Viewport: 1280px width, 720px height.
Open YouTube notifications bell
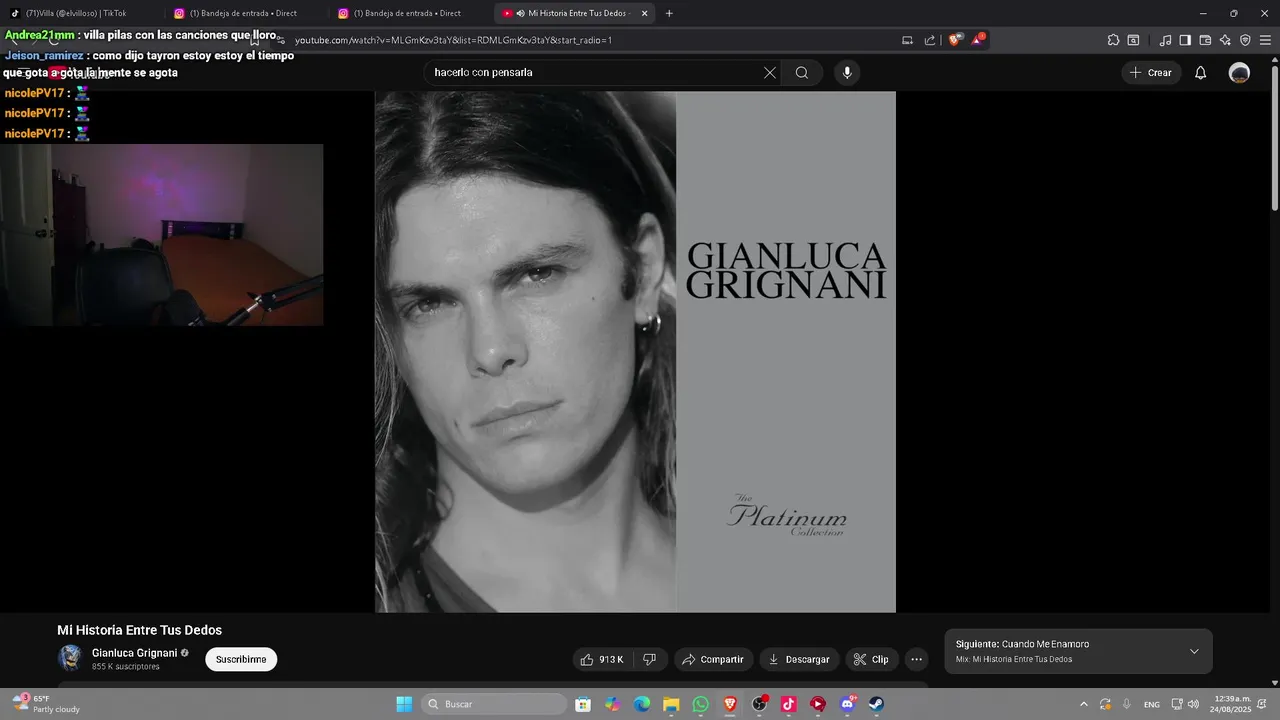tap(1201, 73)
